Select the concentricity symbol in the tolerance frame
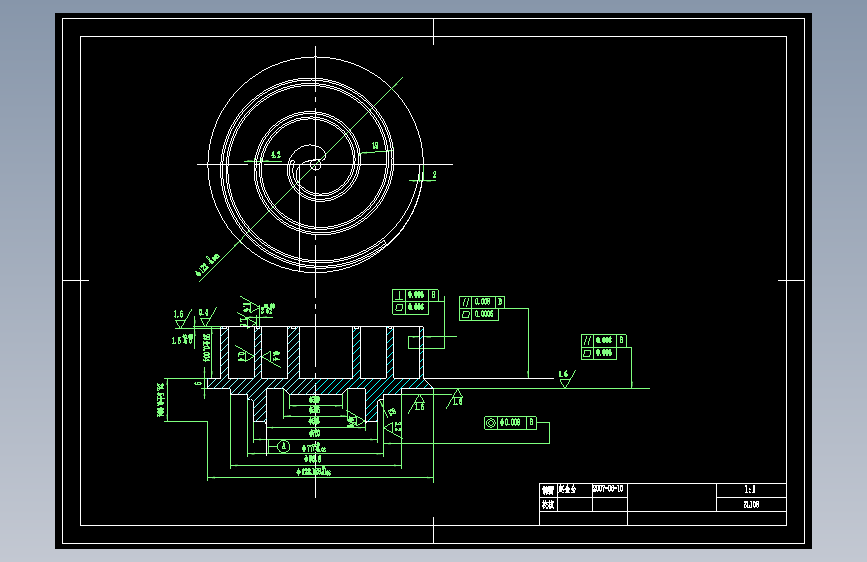This screenshot has width=867, height=562. click(490, 423)
